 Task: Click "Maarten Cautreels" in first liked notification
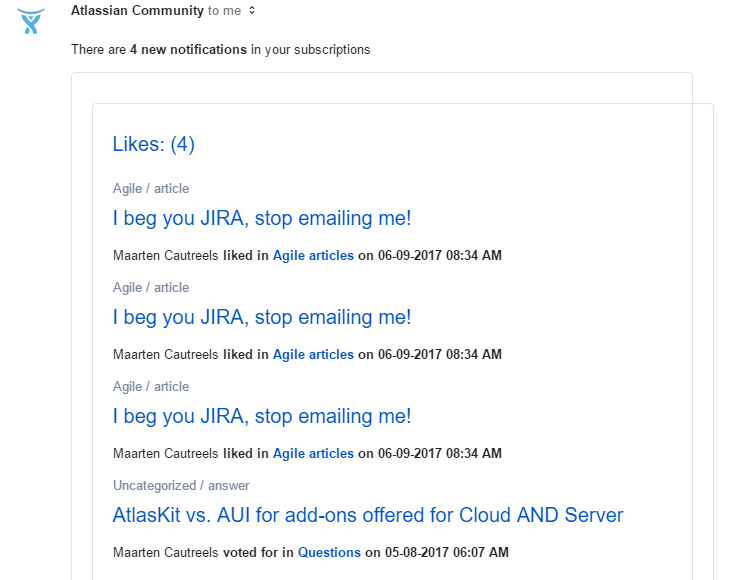point(166,256)
